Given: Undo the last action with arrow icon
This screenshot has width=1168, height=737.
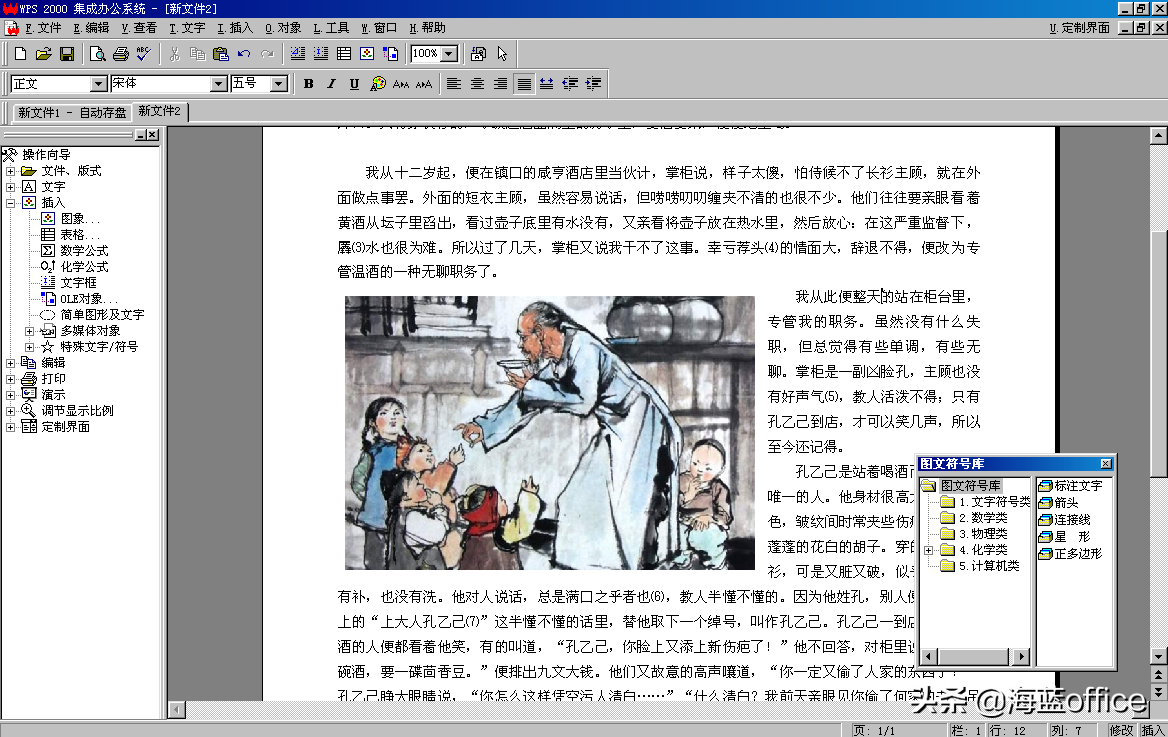Looking at the screenshot, I should click(244, 54).
